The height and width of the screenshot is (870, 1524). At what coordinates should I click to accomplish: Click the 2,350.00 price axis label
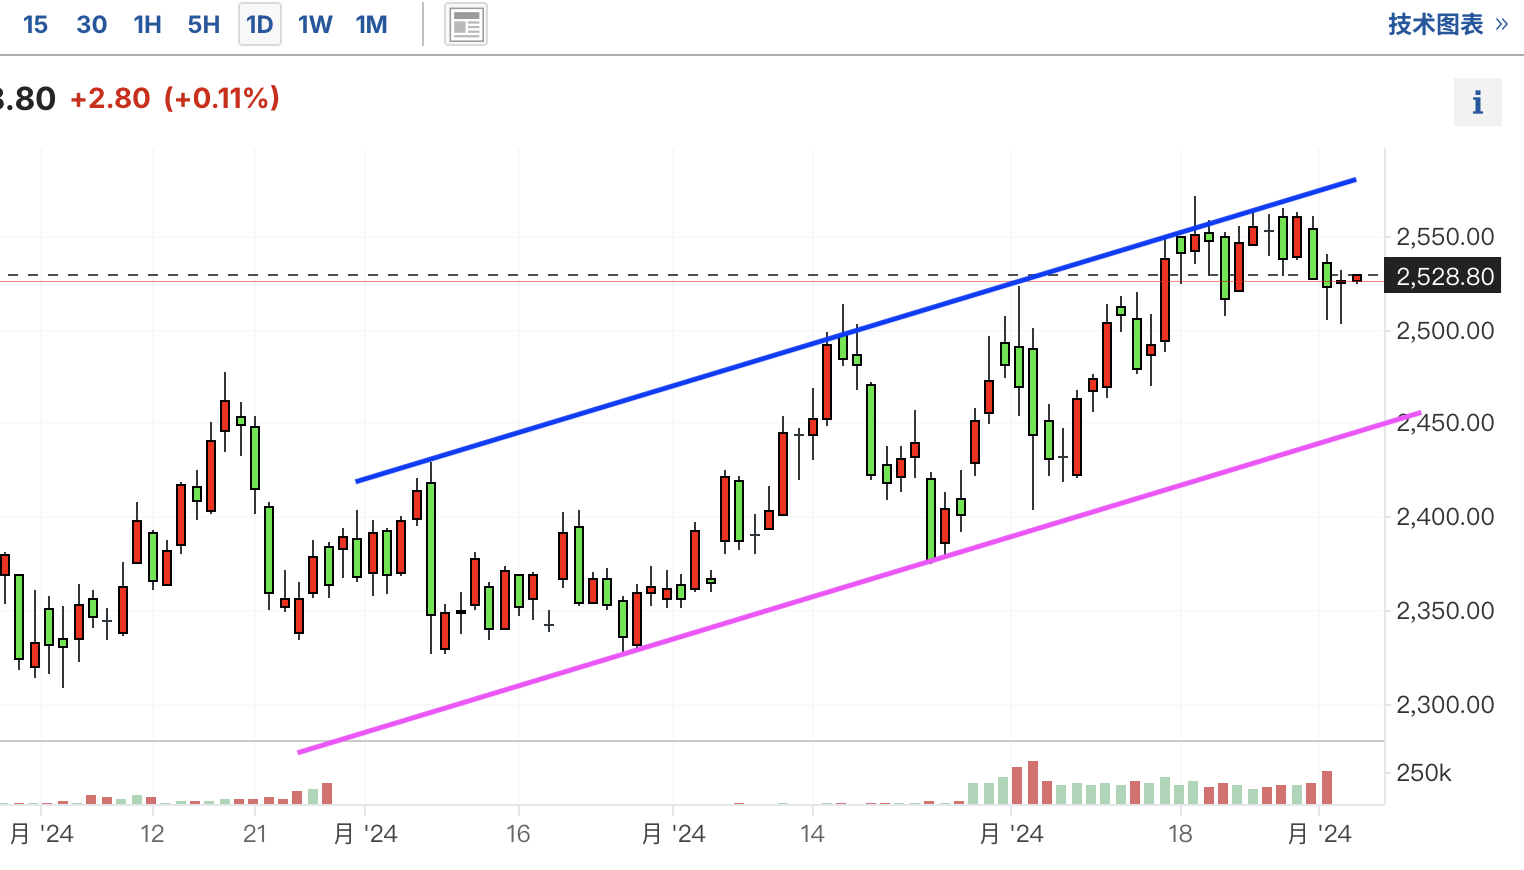click(1445, 611)
